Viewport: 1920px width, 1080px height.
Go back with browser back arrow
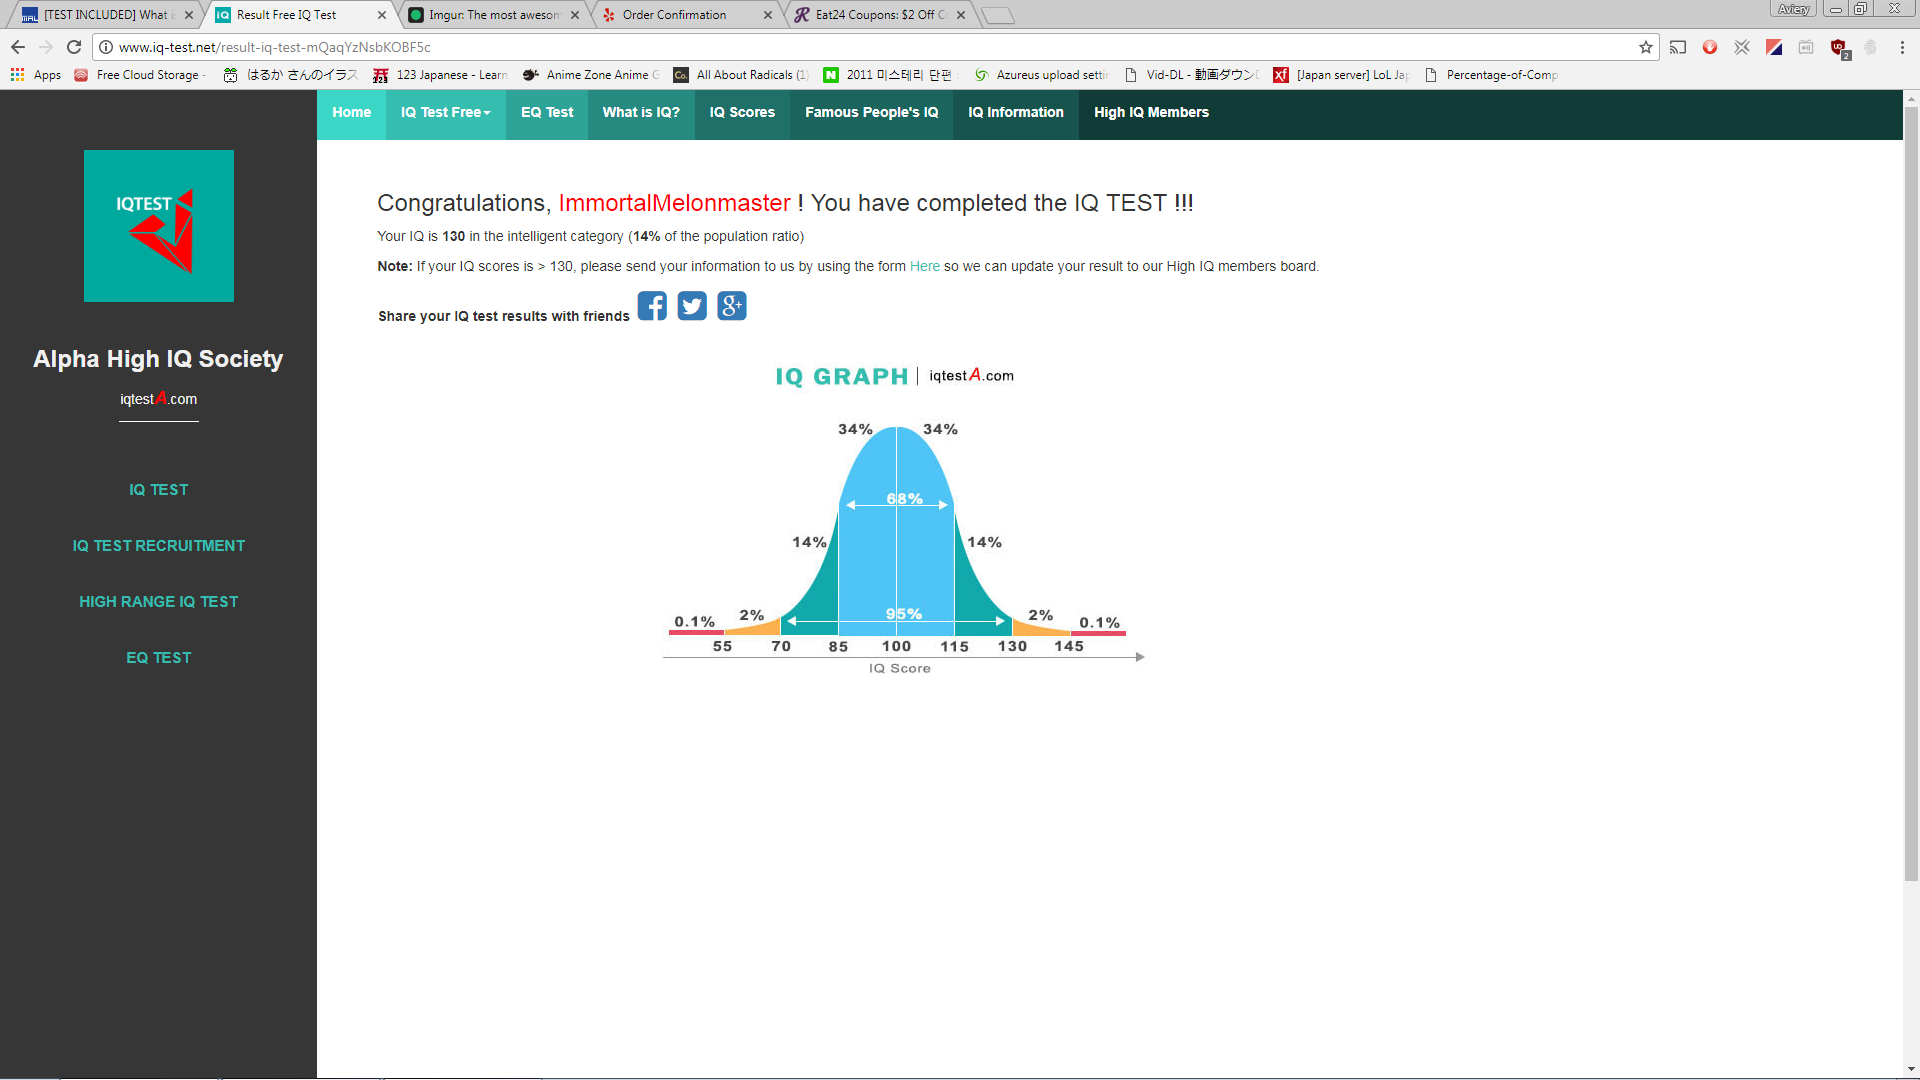[x=18, y=47]
